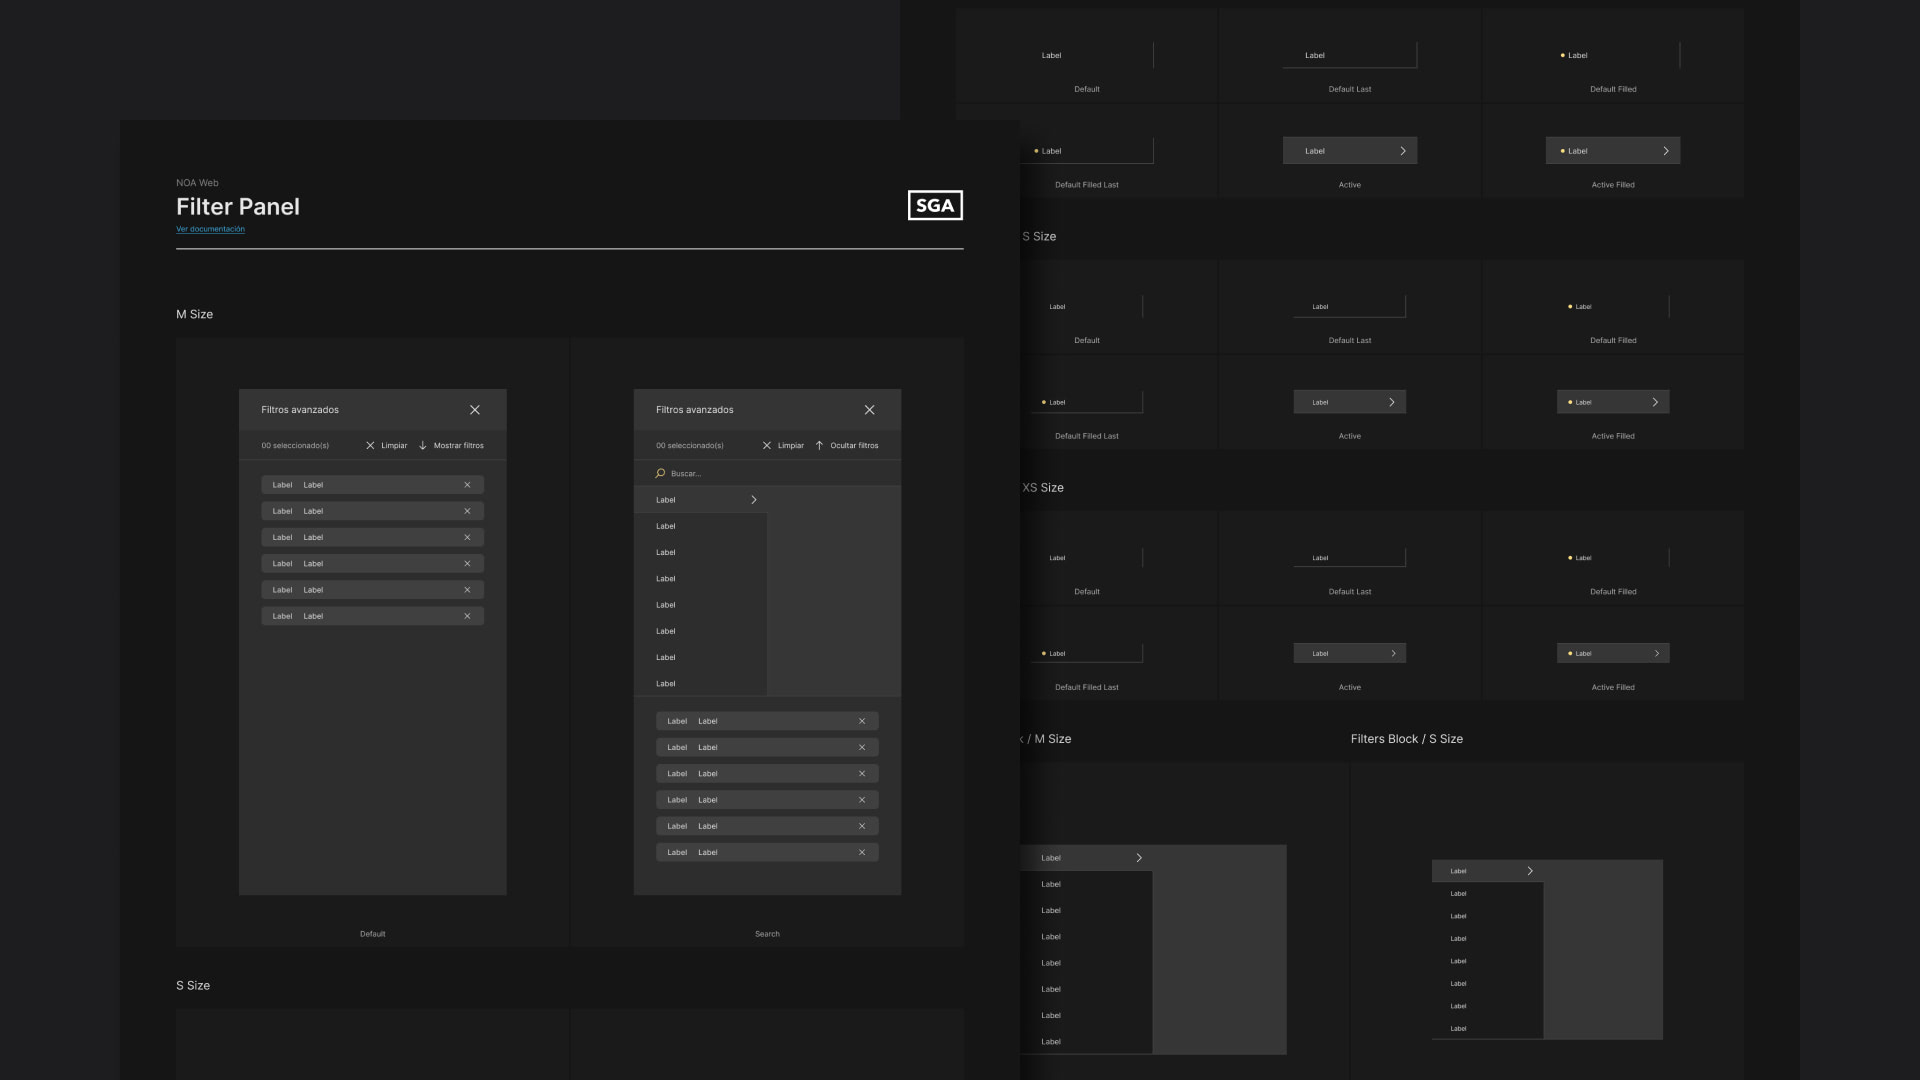Click the chevron on the XS Size Active Filled item
1920x1080 pixels.
coord(1657,654)
